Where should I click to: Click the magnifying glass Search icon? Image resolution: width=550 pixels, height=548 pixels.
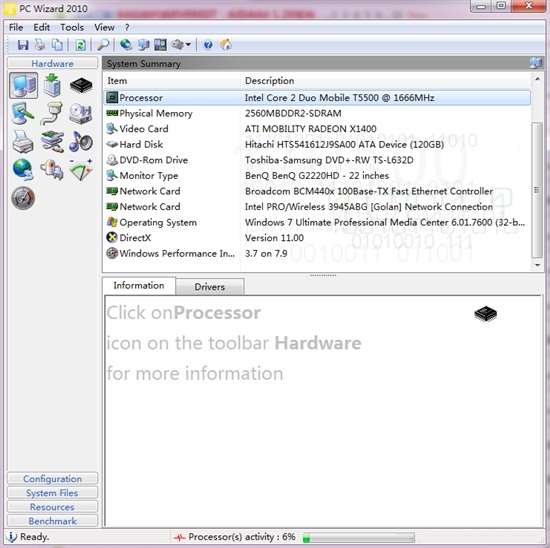(x=103, y=45)
